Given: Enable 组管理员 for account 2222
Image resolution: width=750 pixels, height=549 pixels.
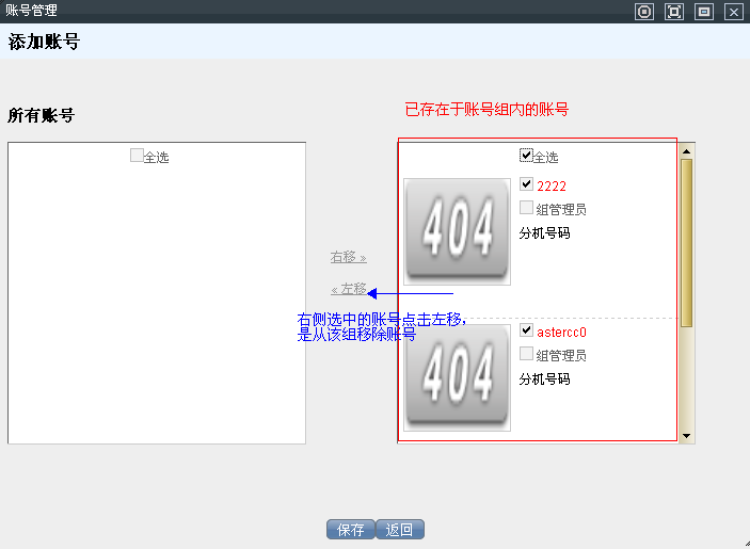Looking at the screenshot, I should click(526, 208).
